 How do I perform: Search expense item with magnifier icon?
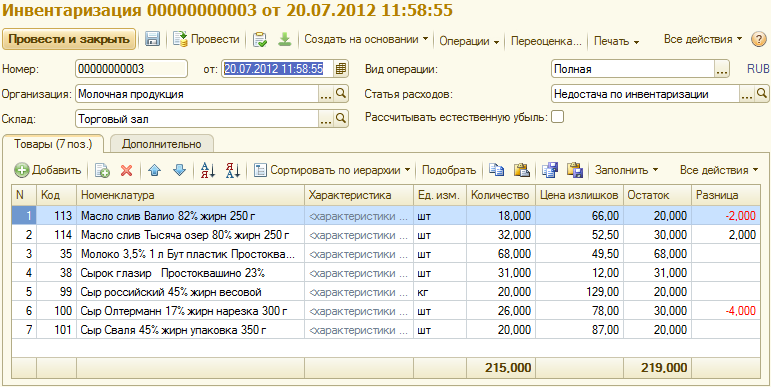761,93
